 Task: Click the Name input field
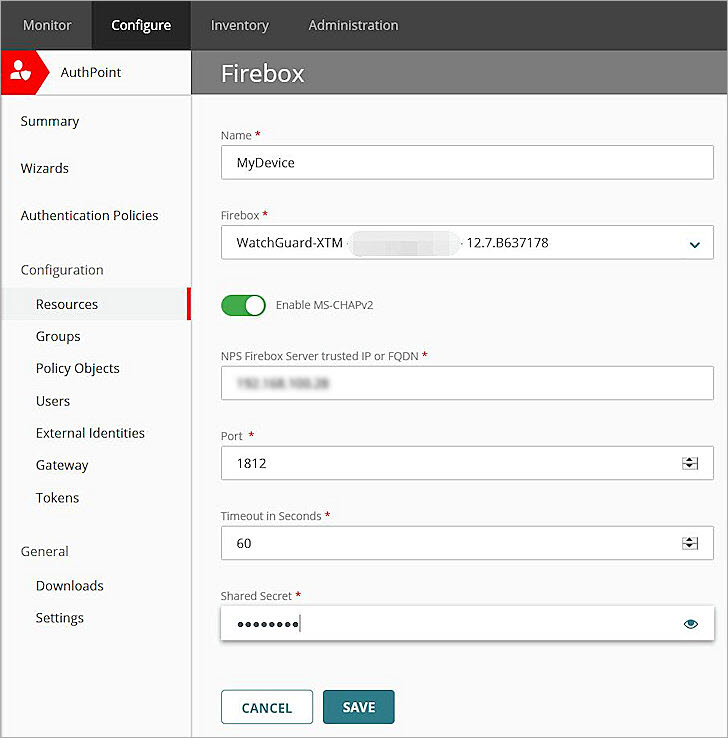[466, 162]
